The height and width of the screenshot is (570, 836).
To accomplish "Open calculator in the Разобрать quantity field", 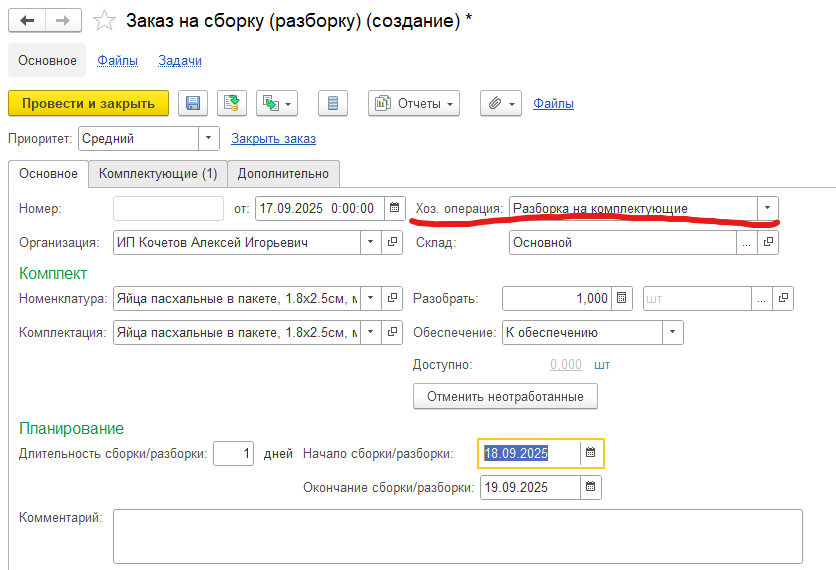I will click(621, 298).
